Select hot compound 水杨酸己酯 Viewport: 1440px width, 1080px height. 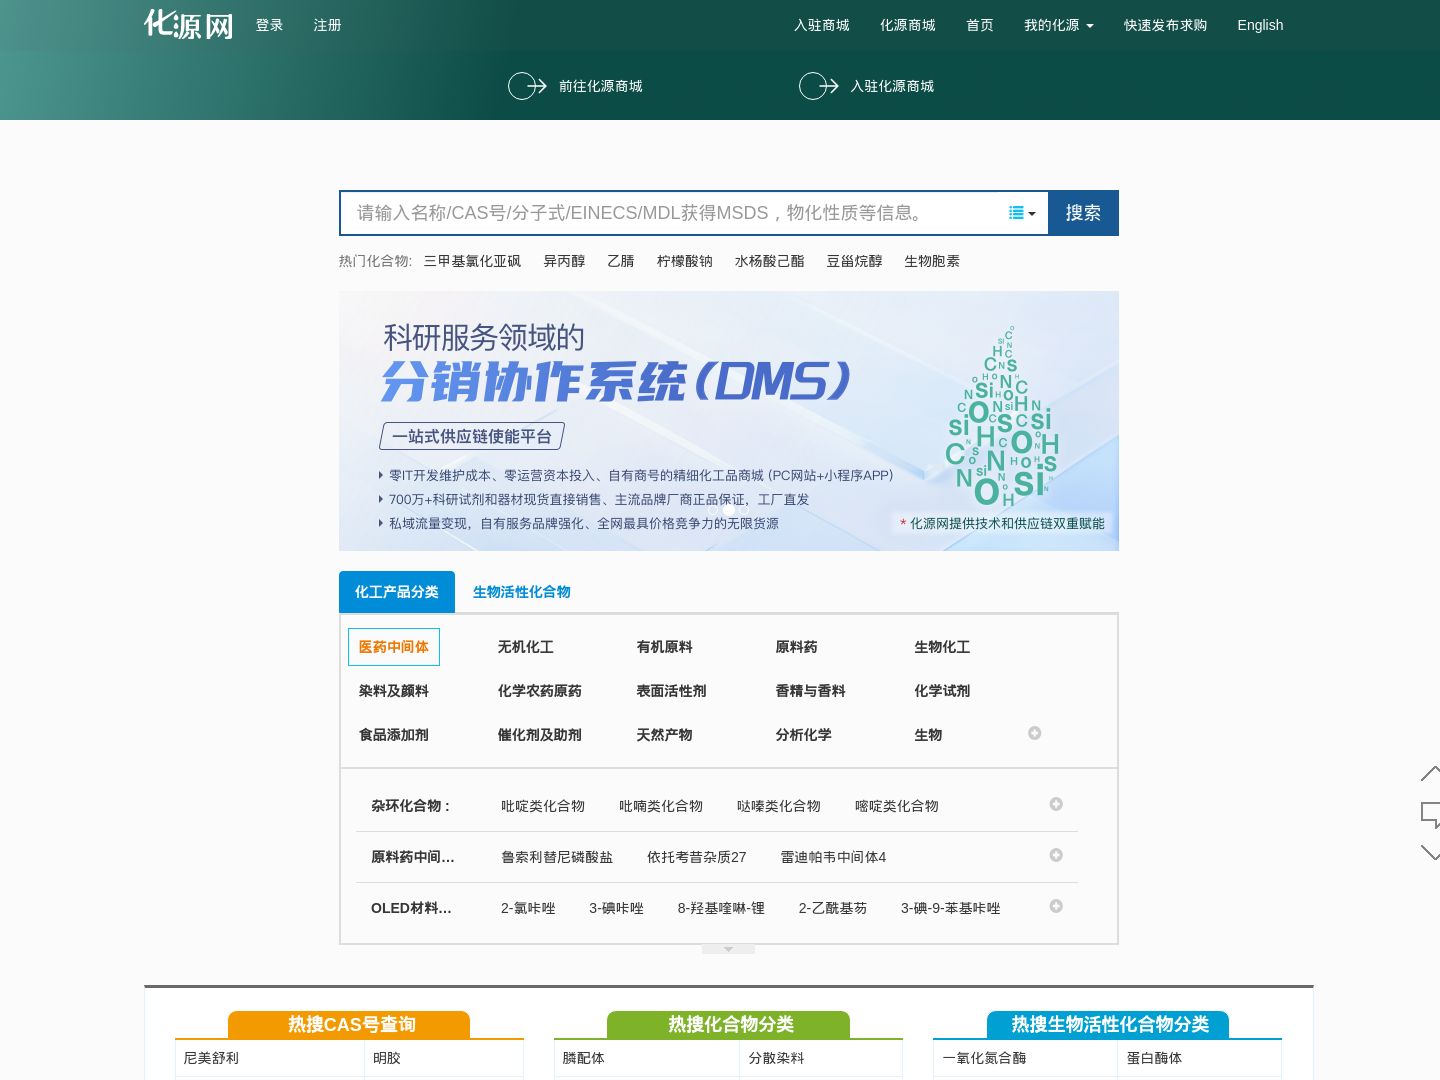tap(770, 261)
